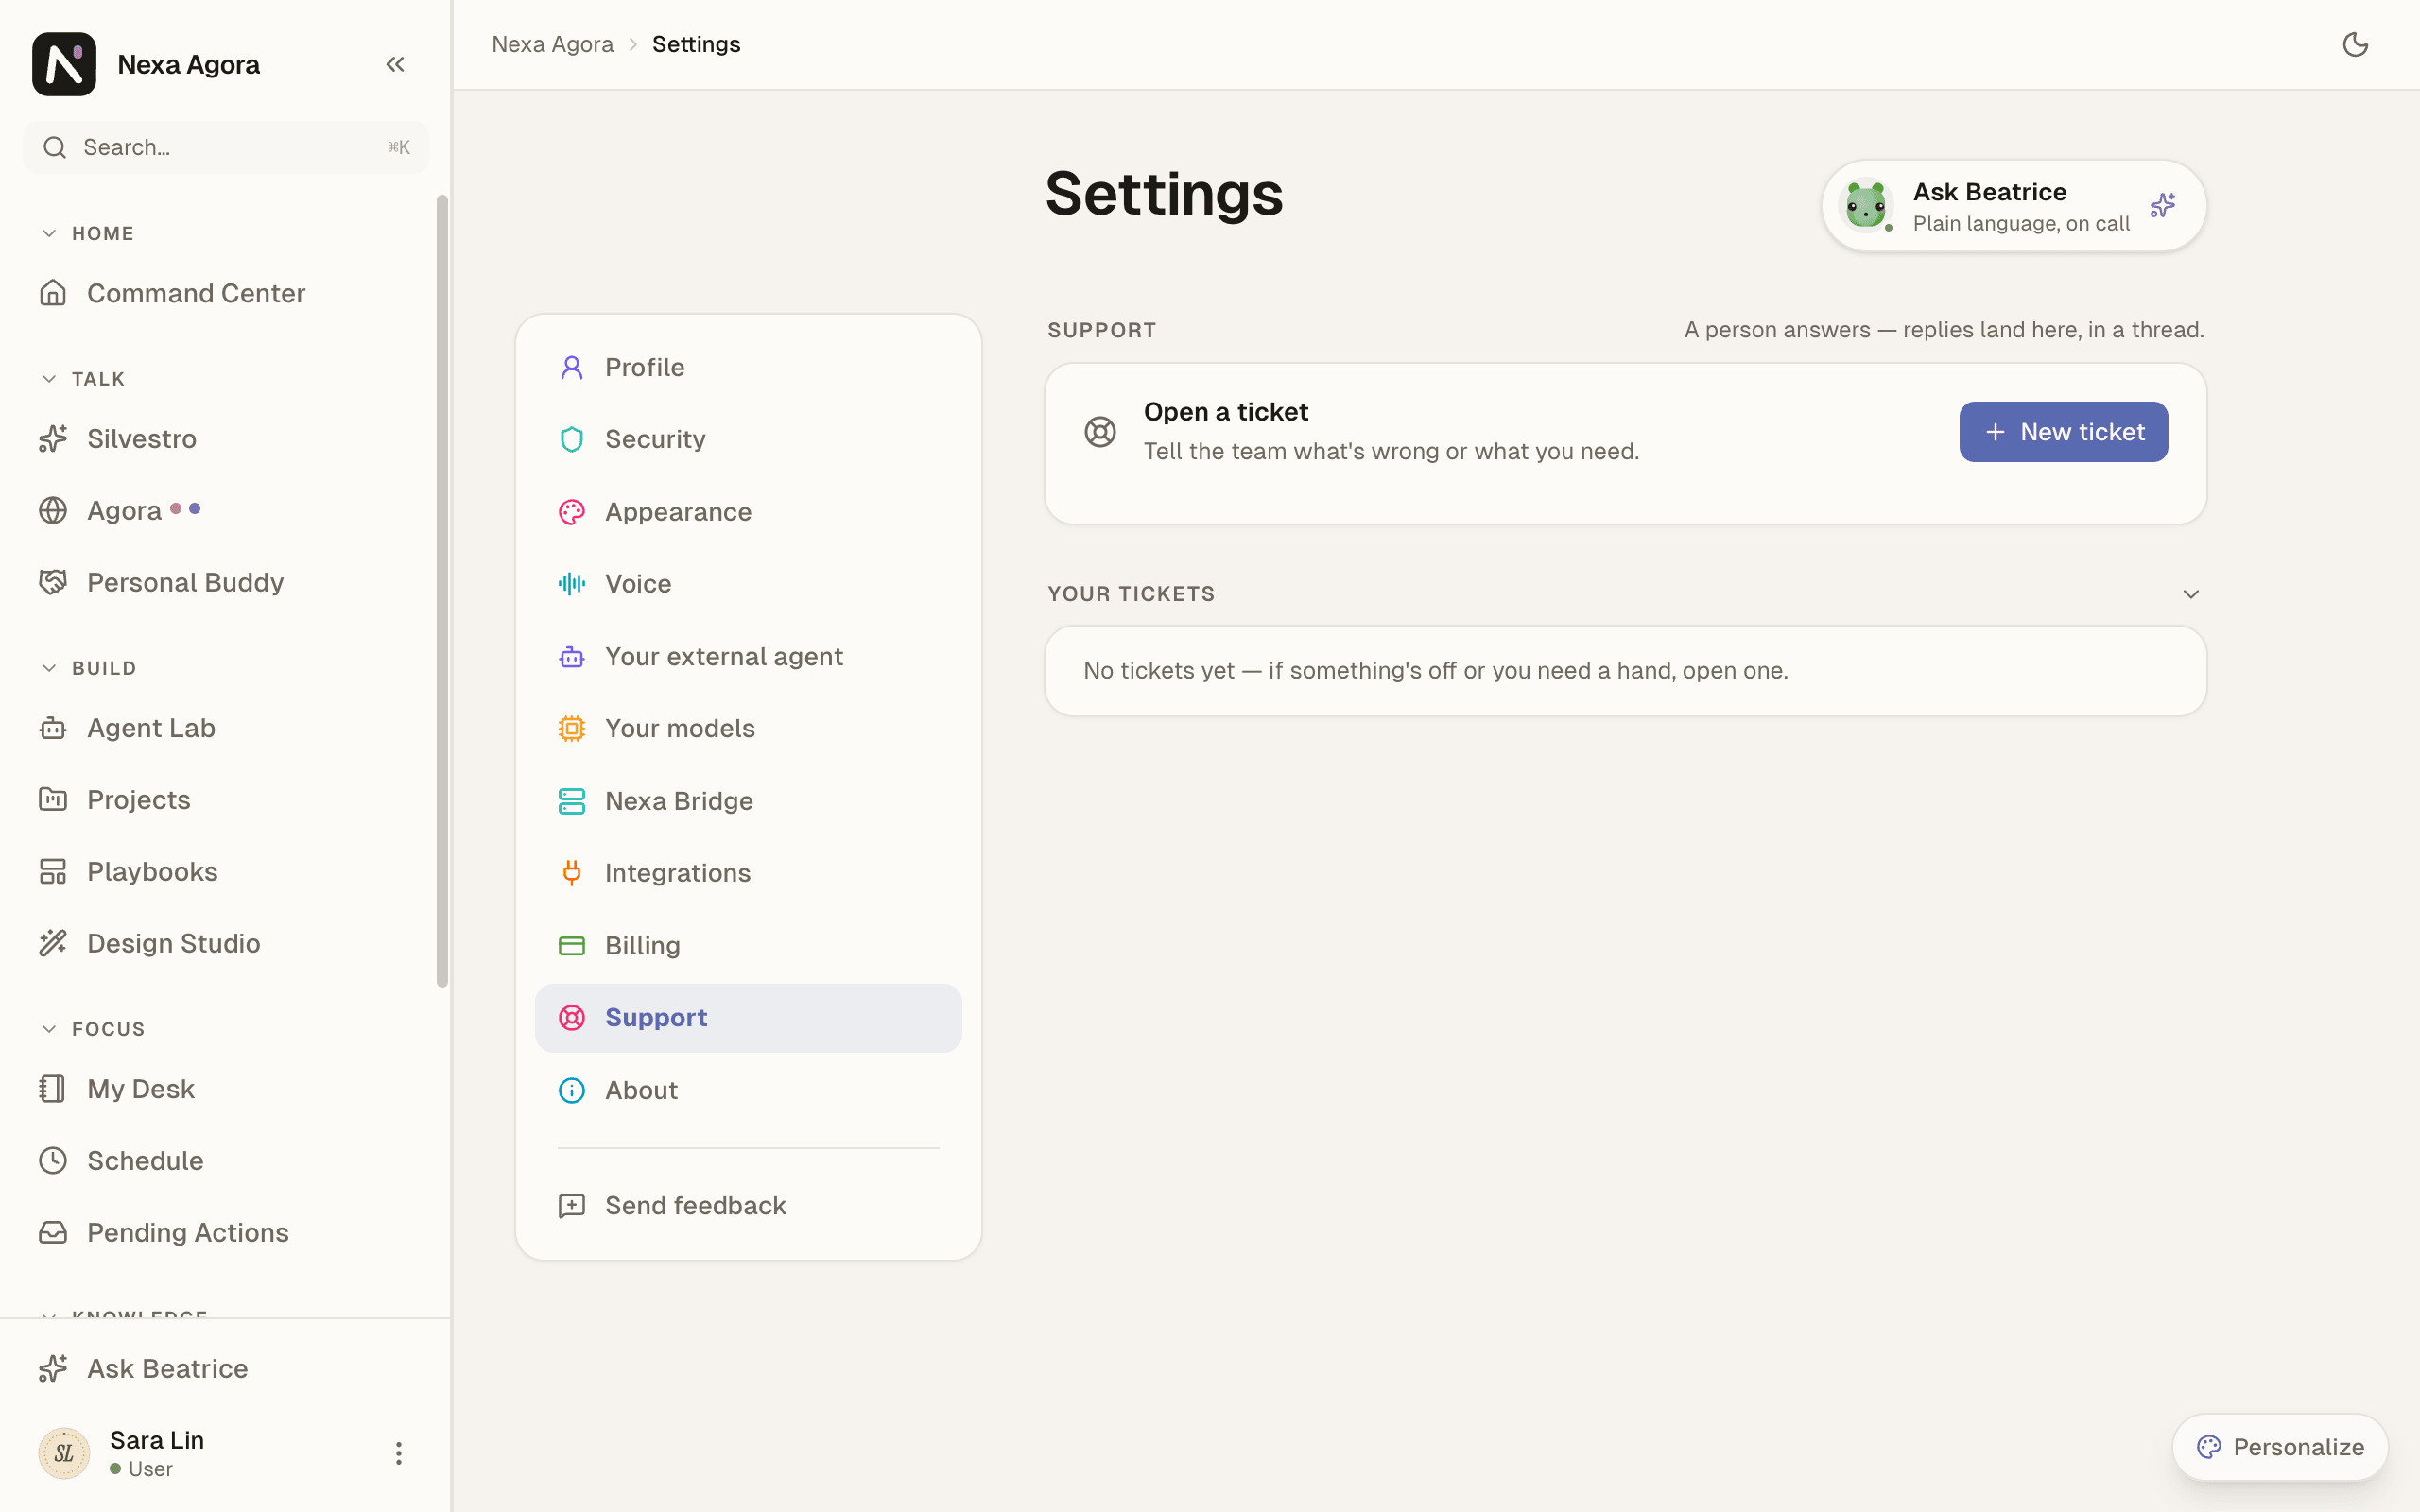The width and height of the screenshot is (2420, 1512).
Task: Collapse the Your Tickets section chevron
Action: 2190,594
